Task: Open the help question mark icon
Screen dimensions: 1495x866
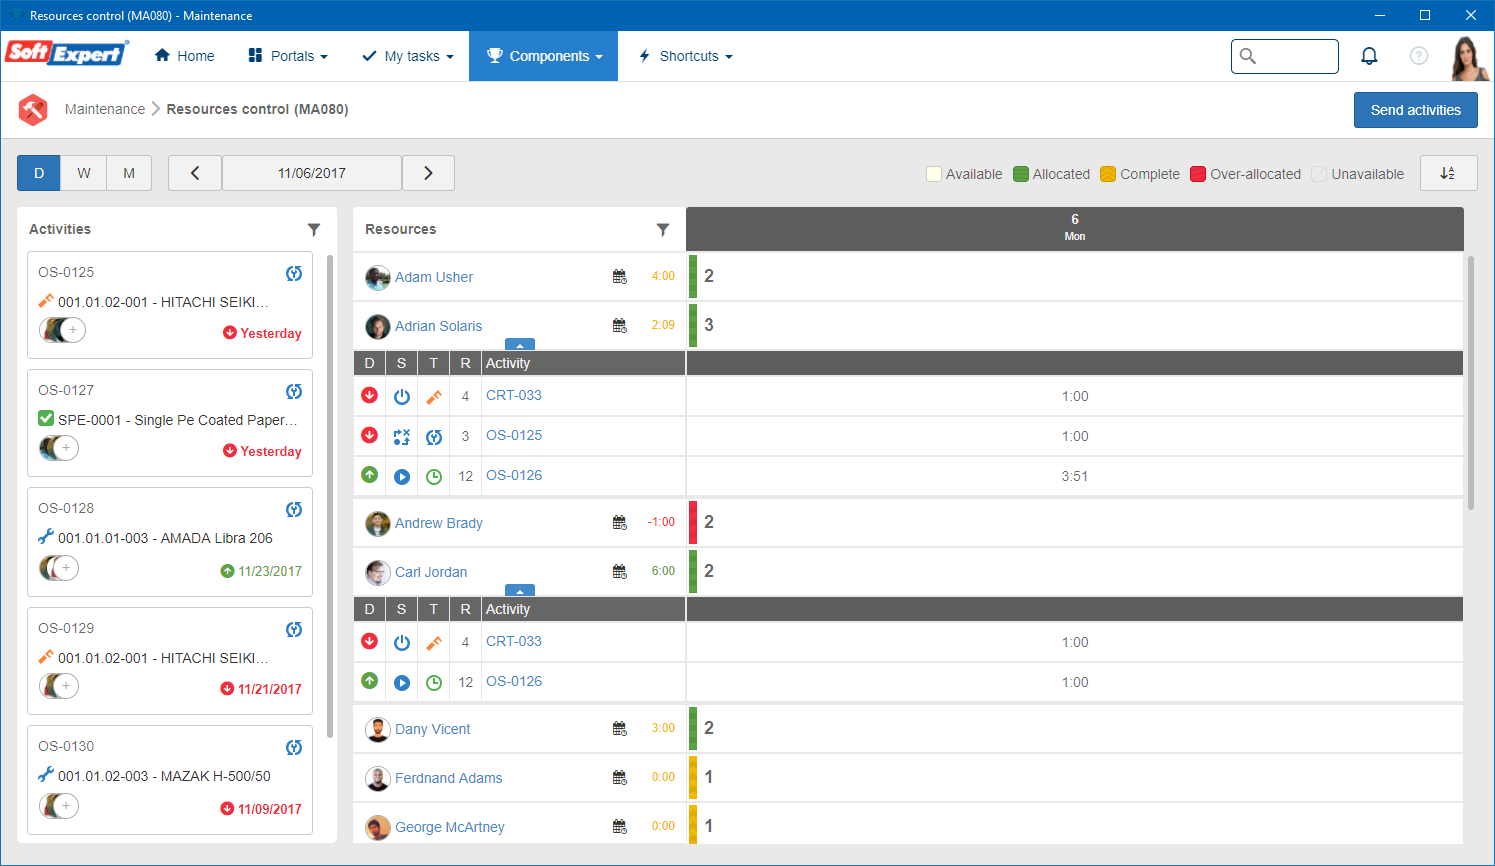Action: (x=1418, y=56)
